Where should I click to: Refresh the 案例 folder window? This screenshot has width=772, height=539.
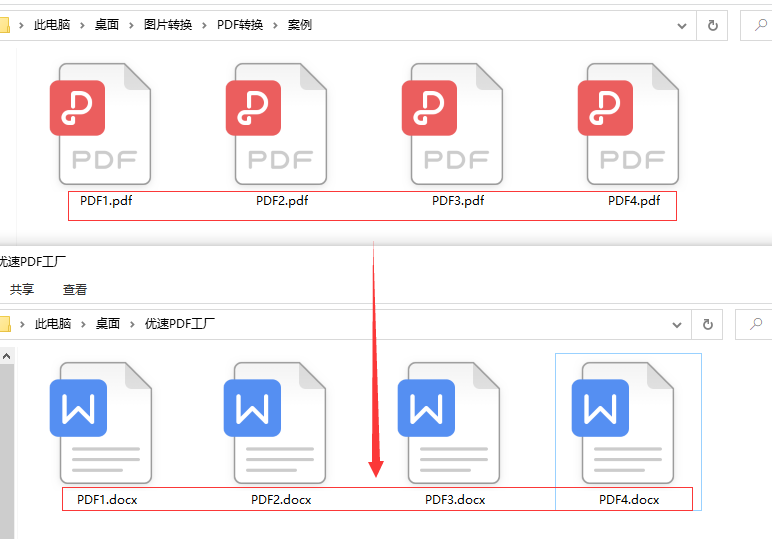click(x=712, y=25)
